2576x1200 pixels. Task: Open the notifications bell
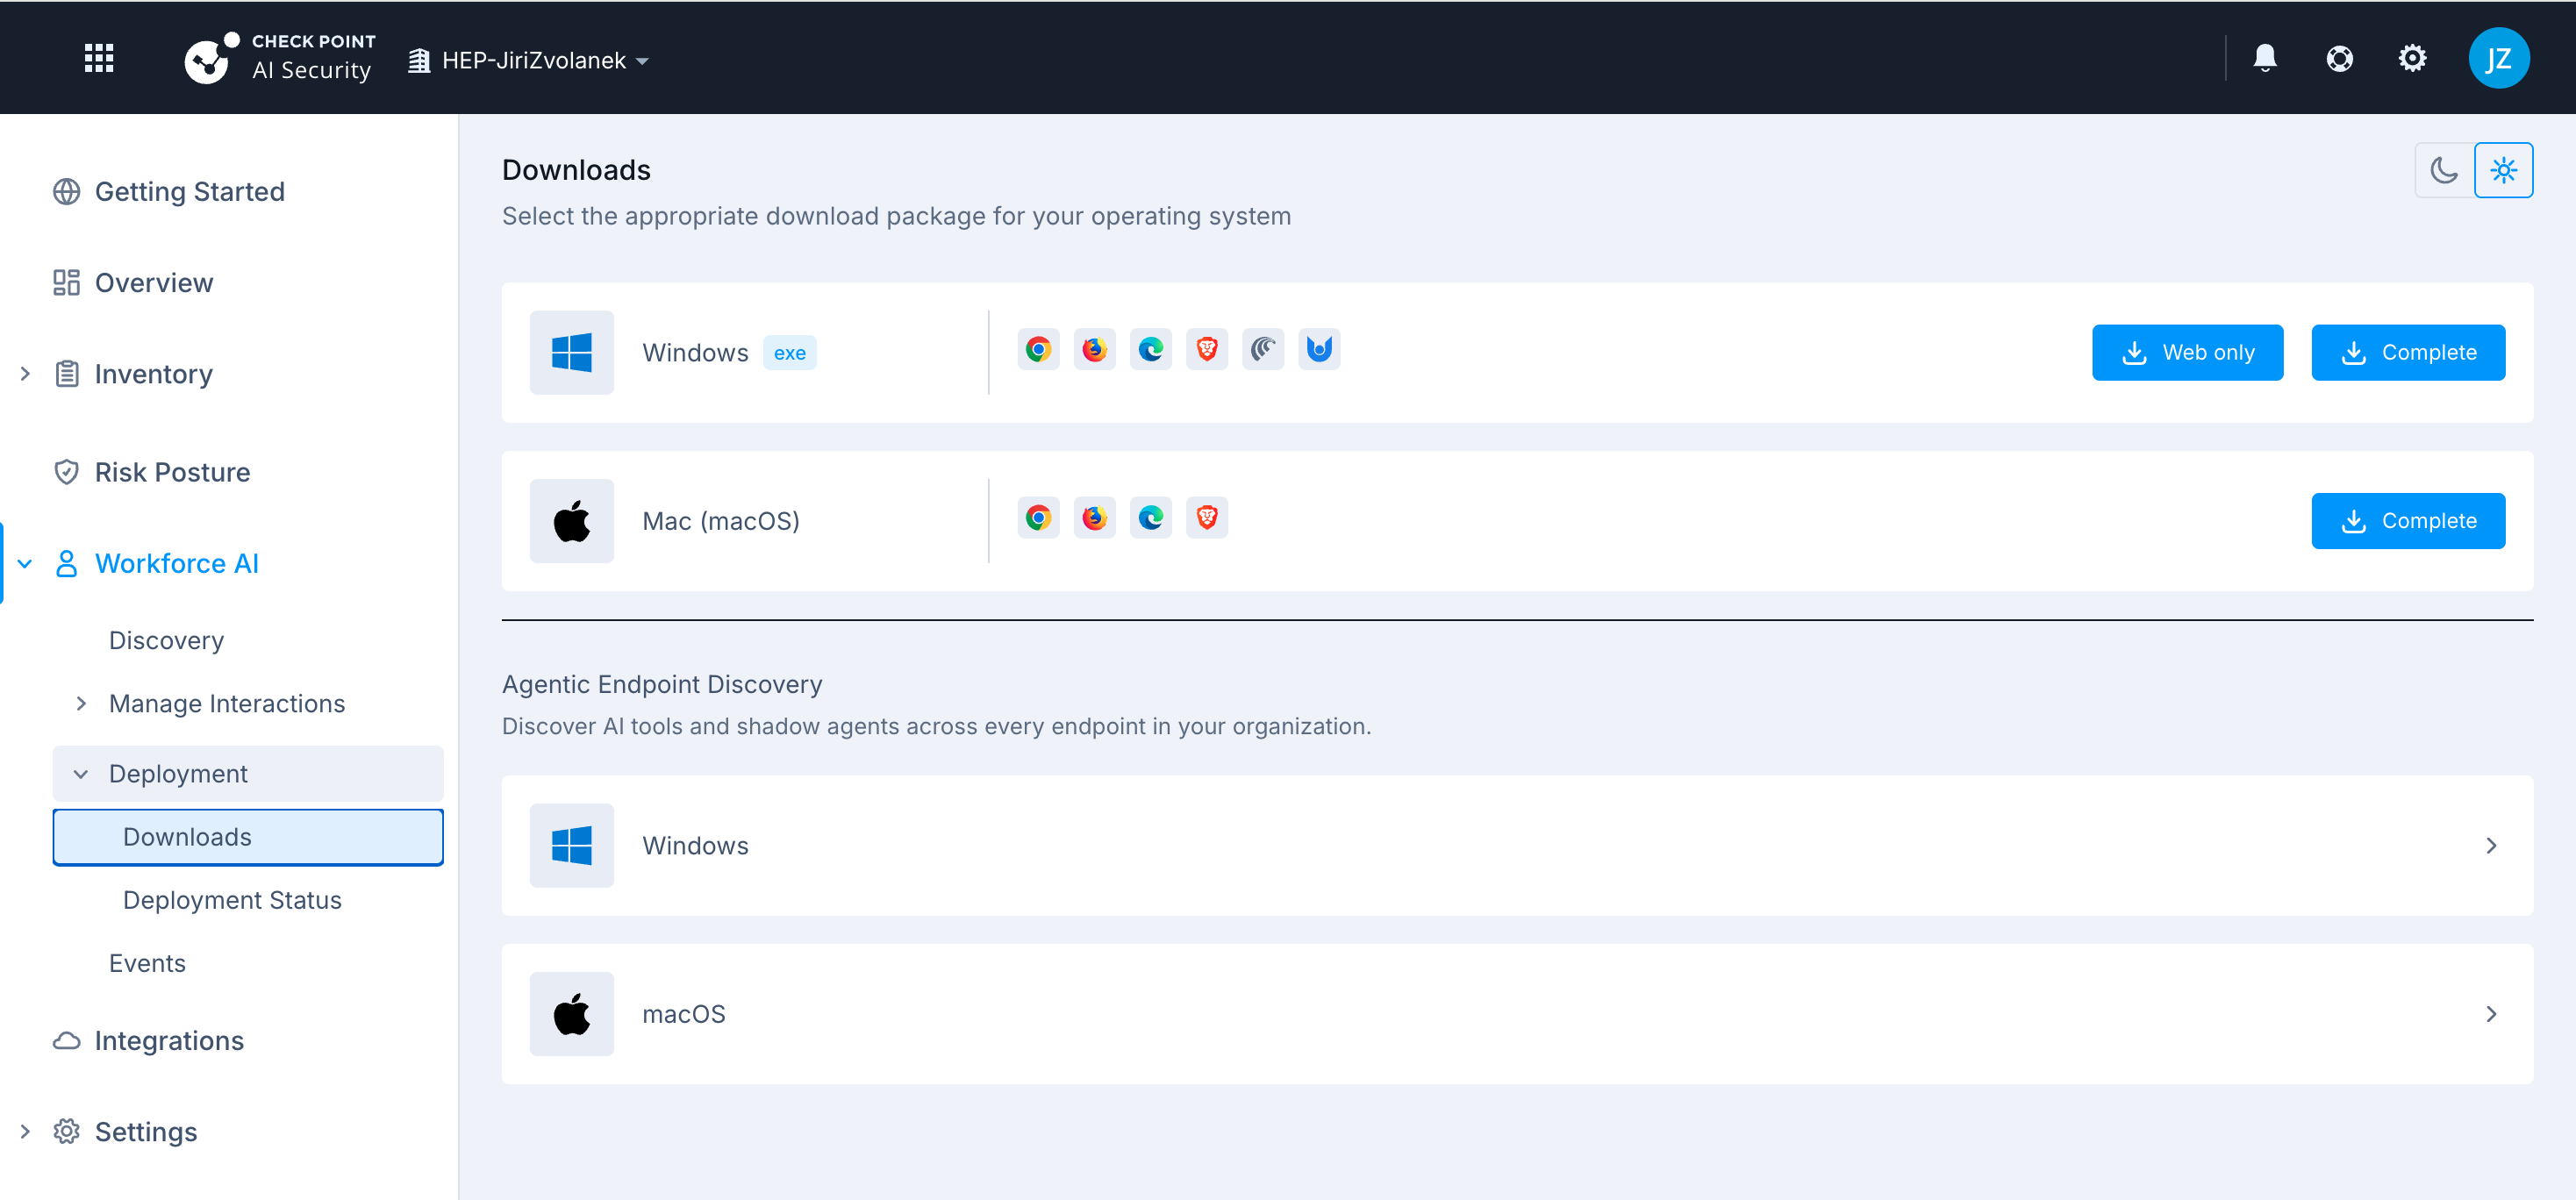[x=2265, y=58]
